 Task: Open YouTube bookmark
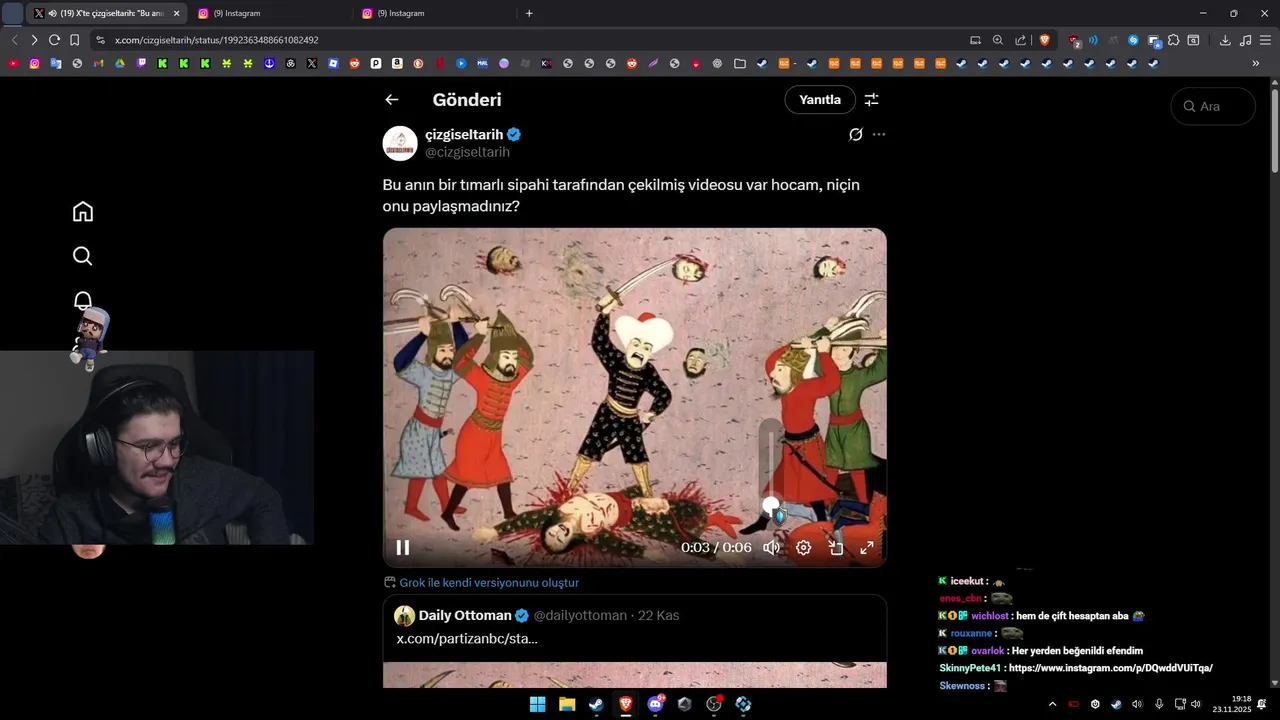13,63
